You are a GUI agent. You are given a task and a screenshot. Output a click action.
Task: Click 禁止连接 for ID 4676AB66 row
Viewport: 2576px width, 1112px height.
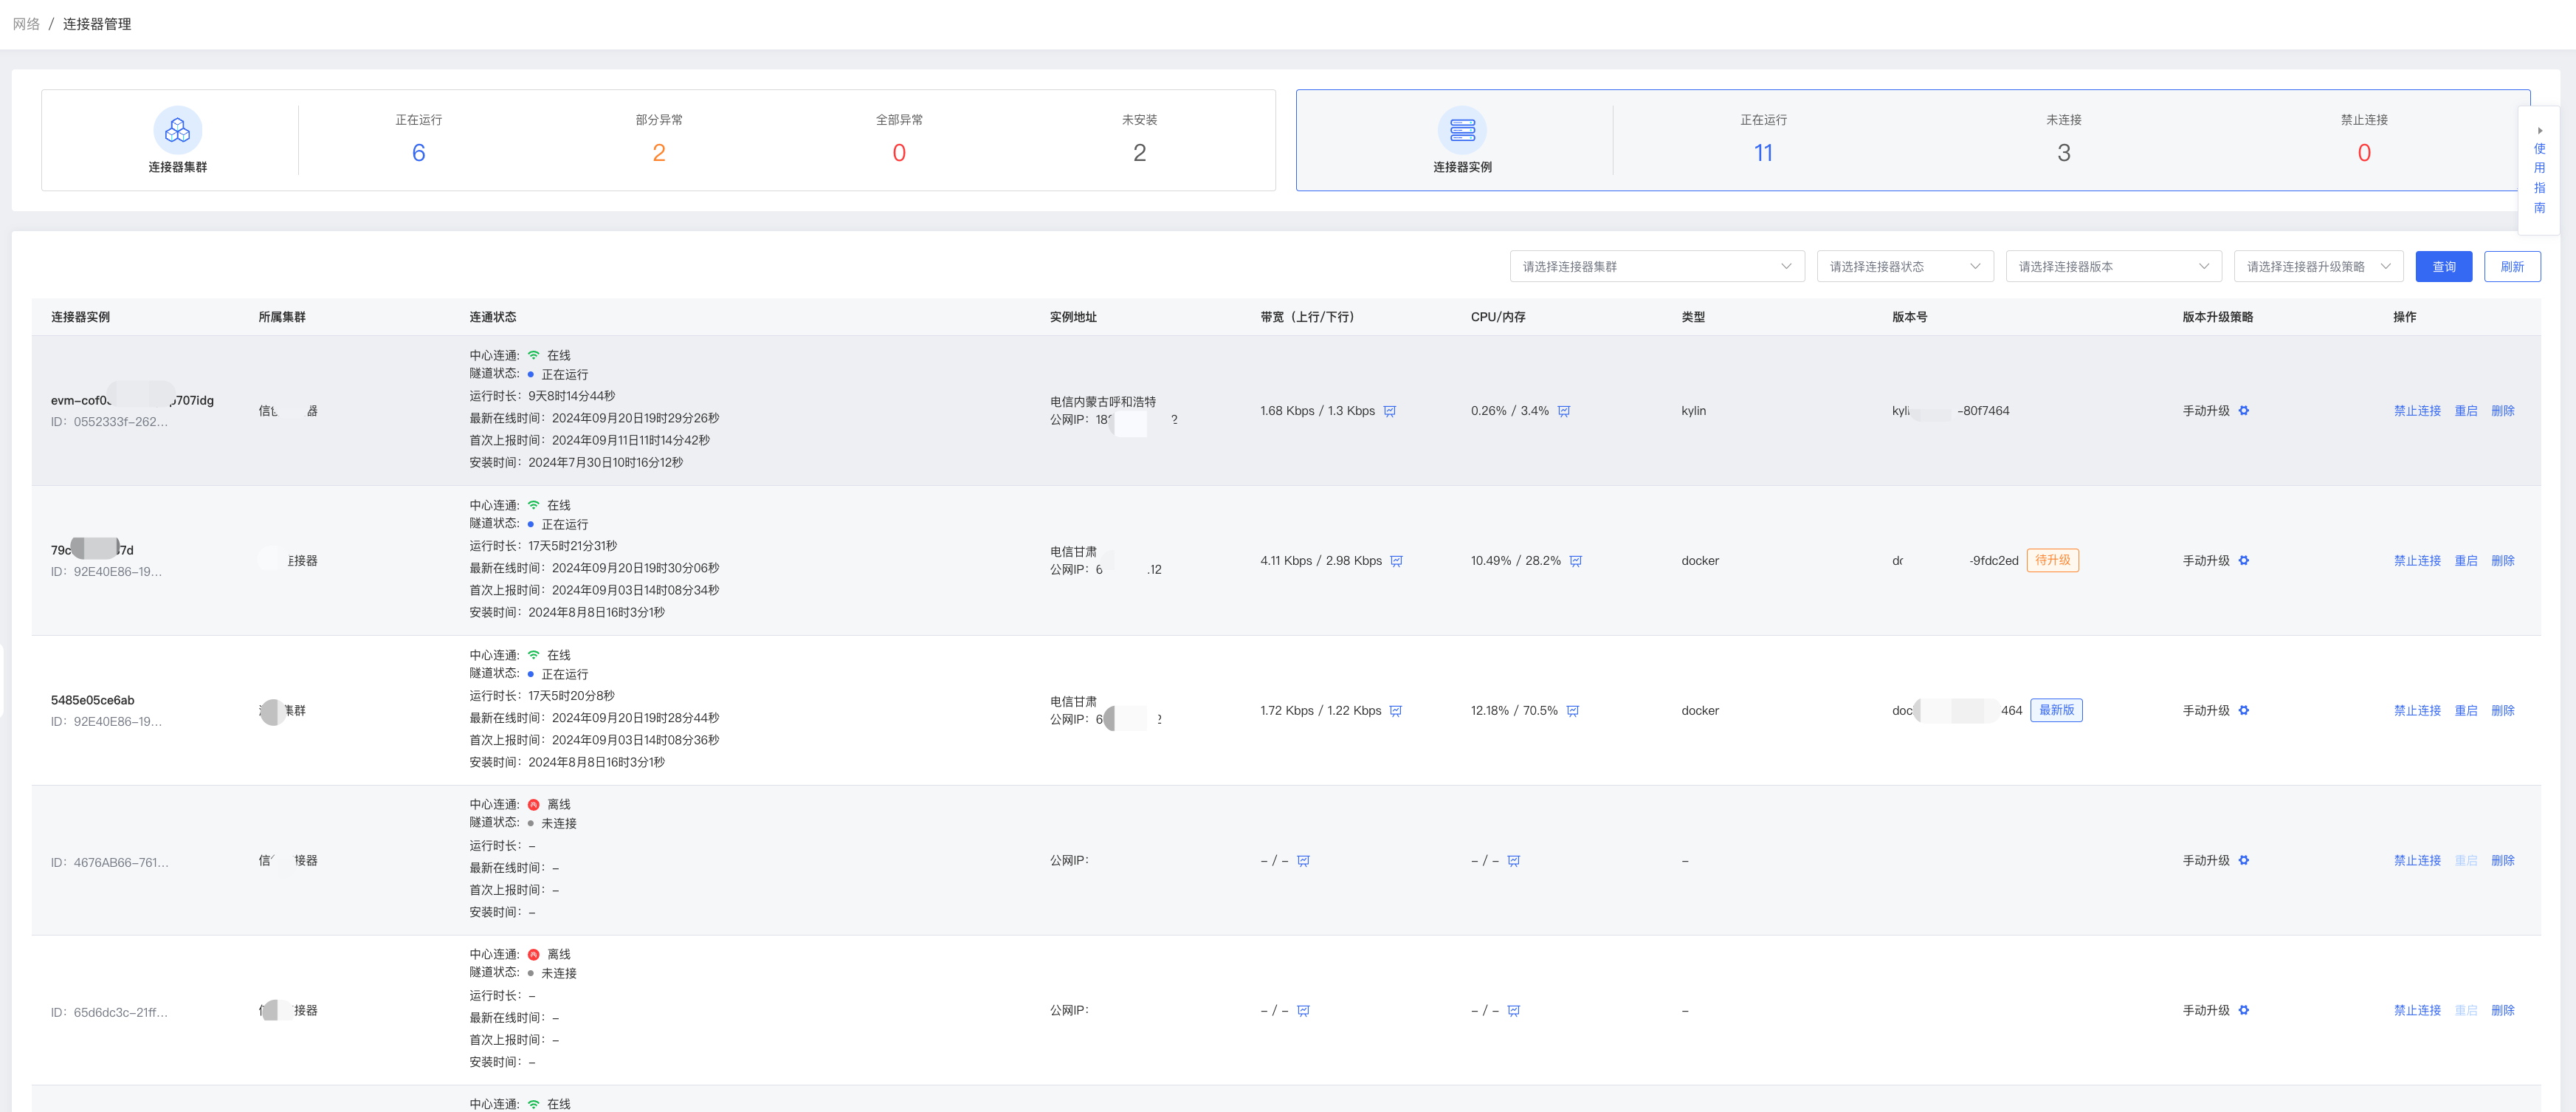2416,861
